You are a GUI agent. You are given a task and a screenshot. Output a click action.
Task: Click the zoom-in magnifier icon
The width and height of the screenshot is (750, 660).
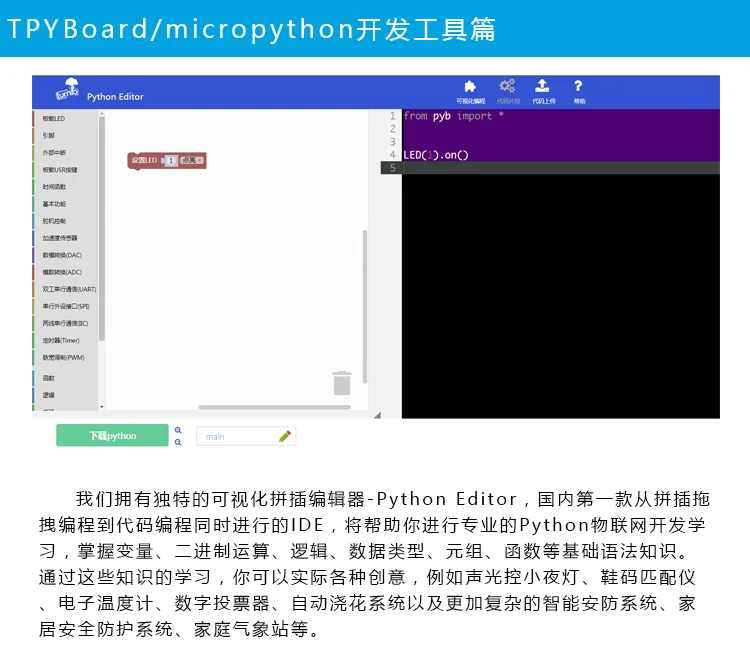tap(178, 430)
